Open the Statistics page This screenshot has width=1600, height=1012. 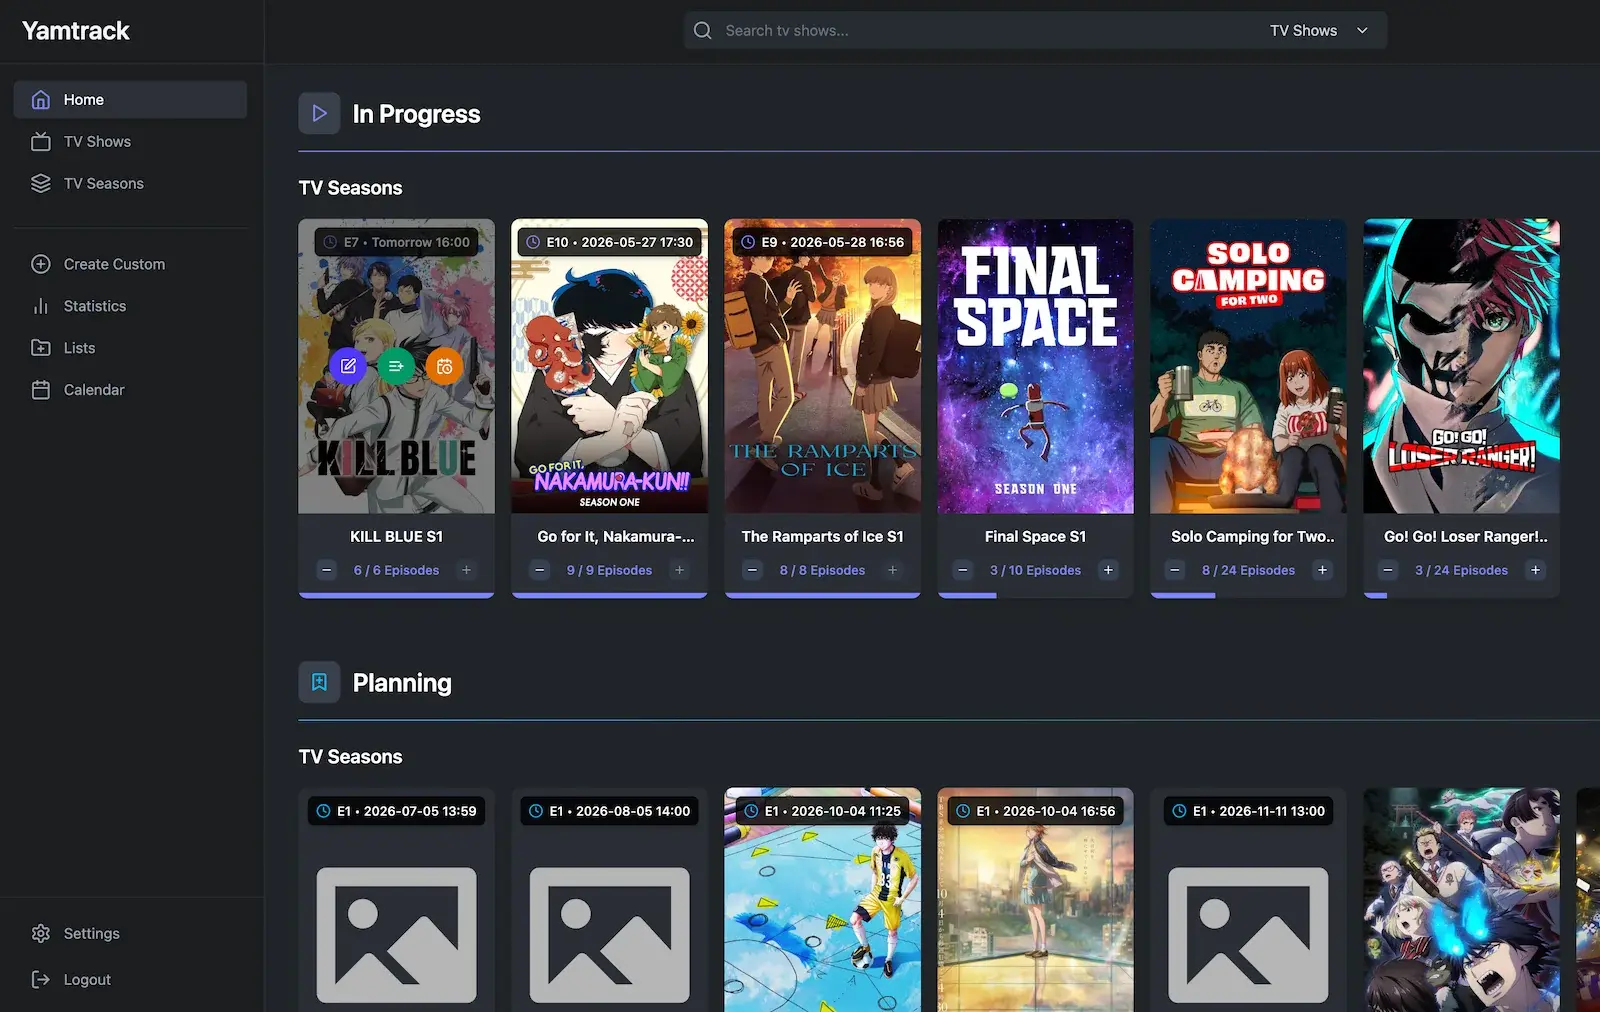click(x=130, y=306)
